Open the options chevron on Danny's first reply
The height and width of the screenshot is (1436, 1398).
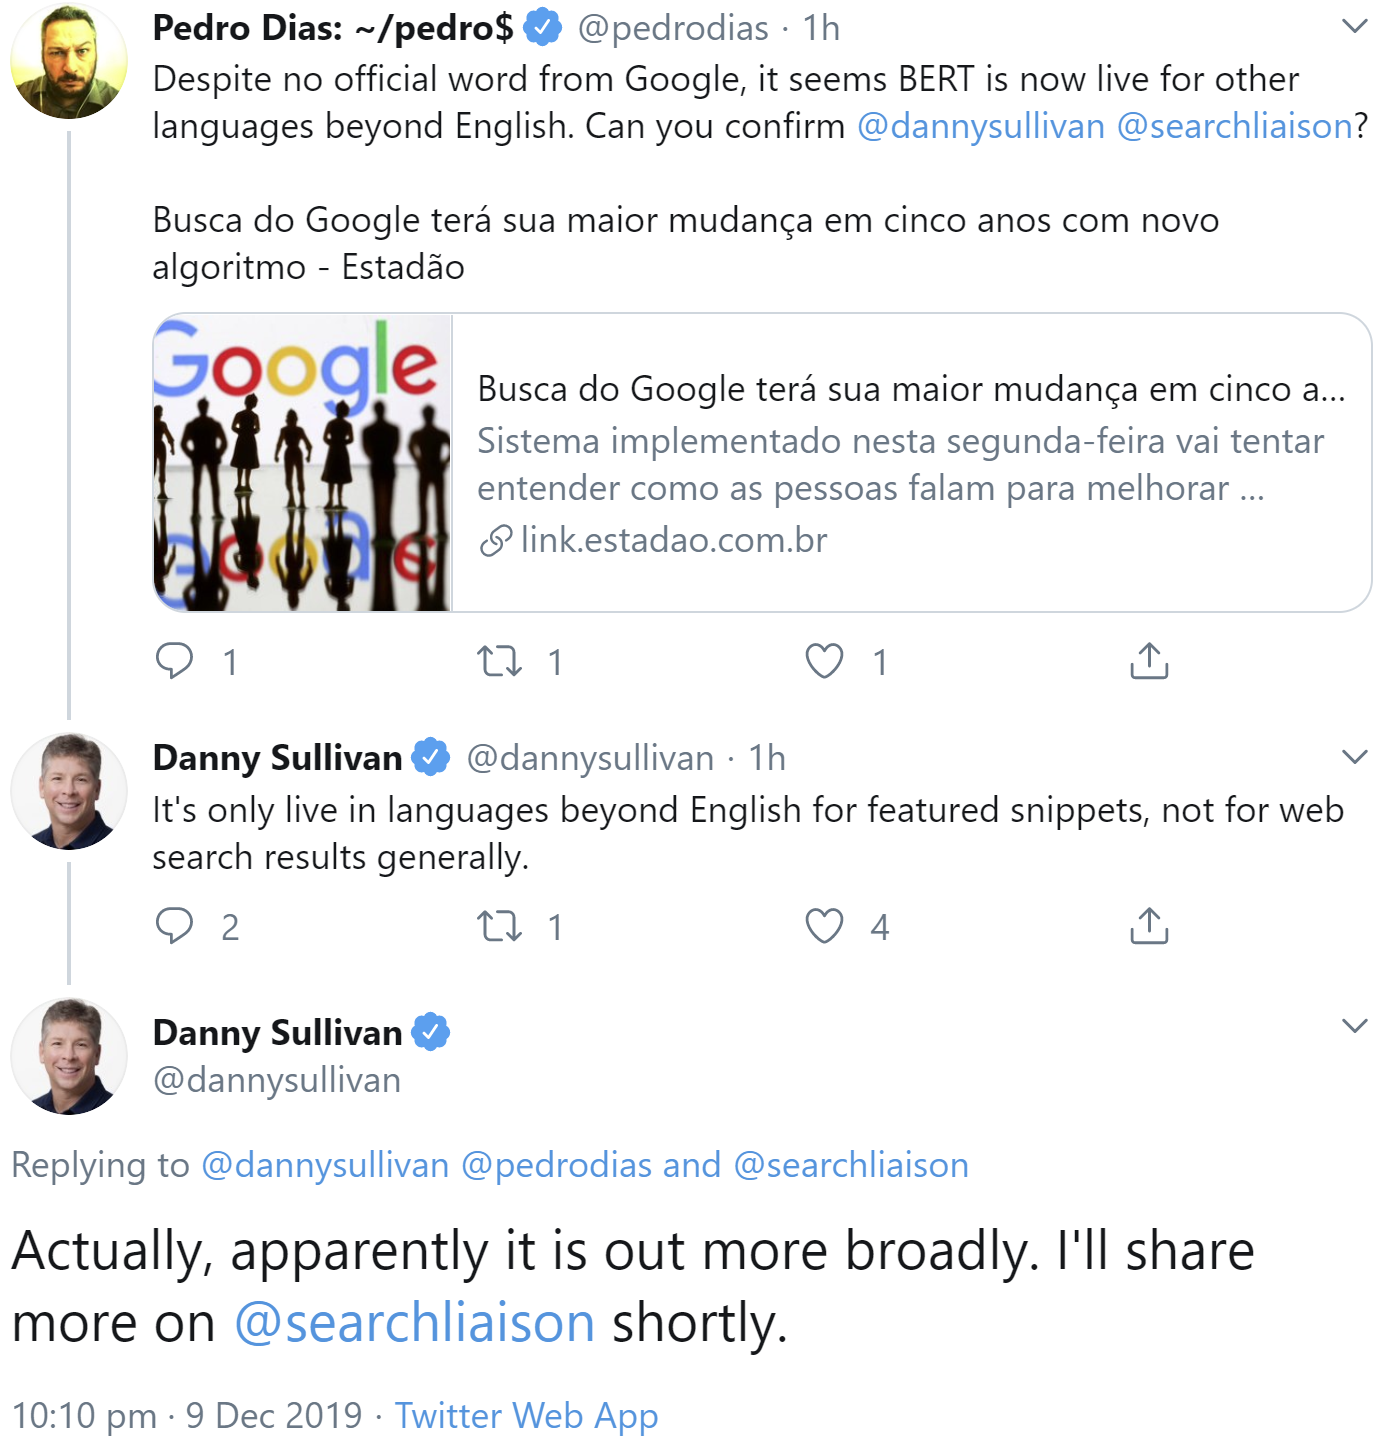1356,755
